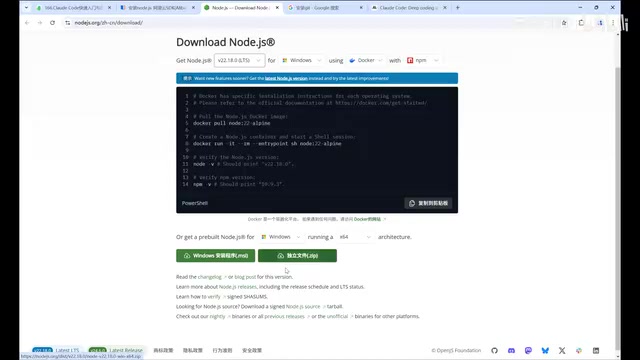Click the browser forward arrow

pos(40,23)
